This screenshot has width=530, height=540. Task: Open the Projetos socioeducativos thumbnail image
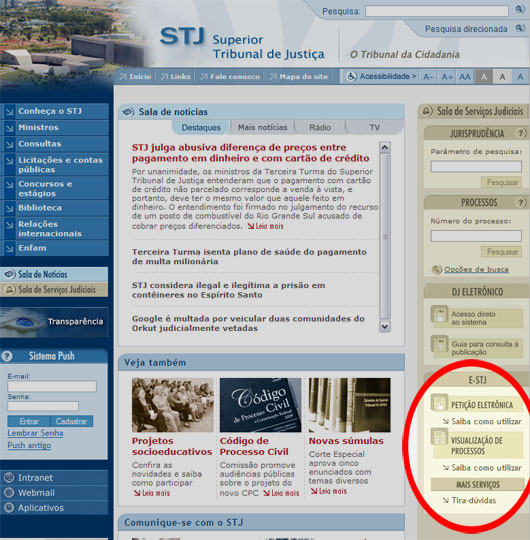pyautogui.click(x=173, y=405)
